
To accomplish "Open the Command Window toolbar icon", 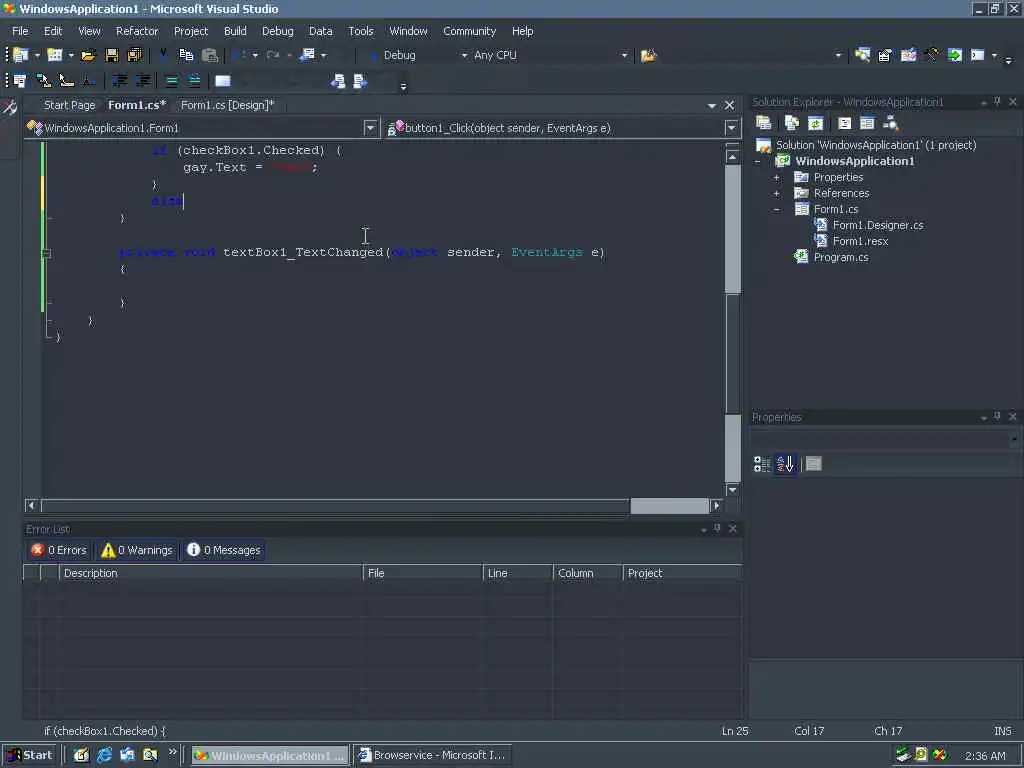I will [978, 56].
